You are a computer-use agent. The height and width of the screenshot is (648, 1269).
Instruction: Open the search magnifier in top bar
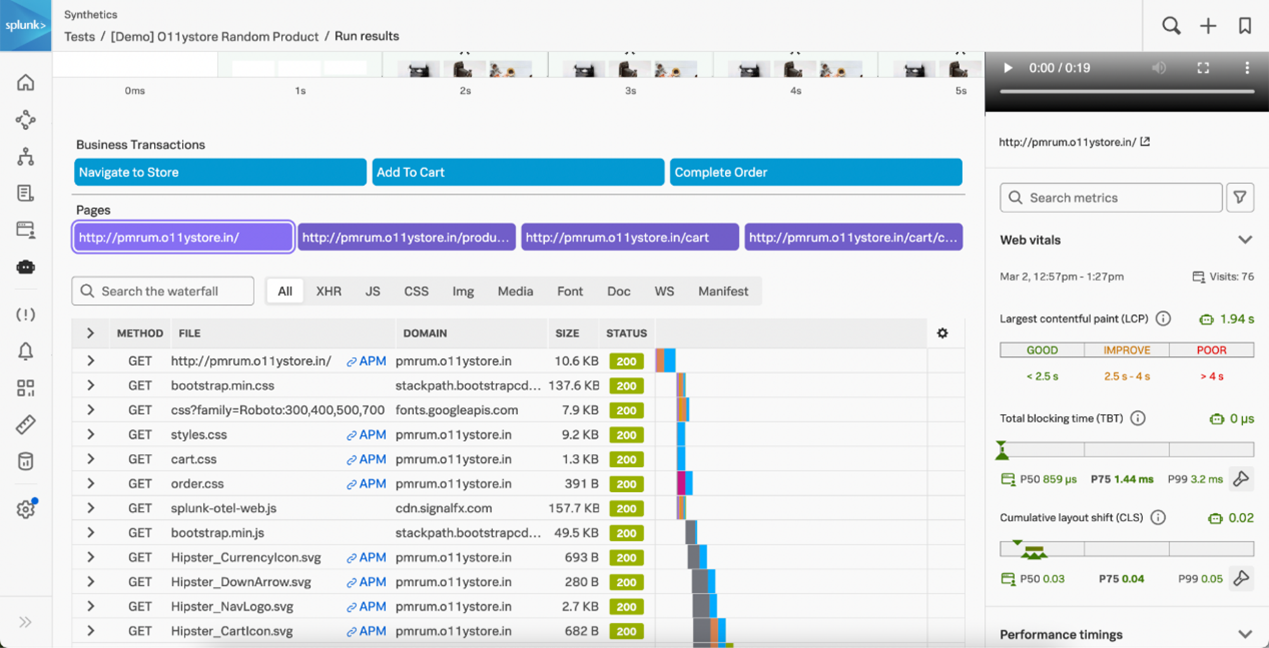pyautogui.click(x=1171, y=26)
